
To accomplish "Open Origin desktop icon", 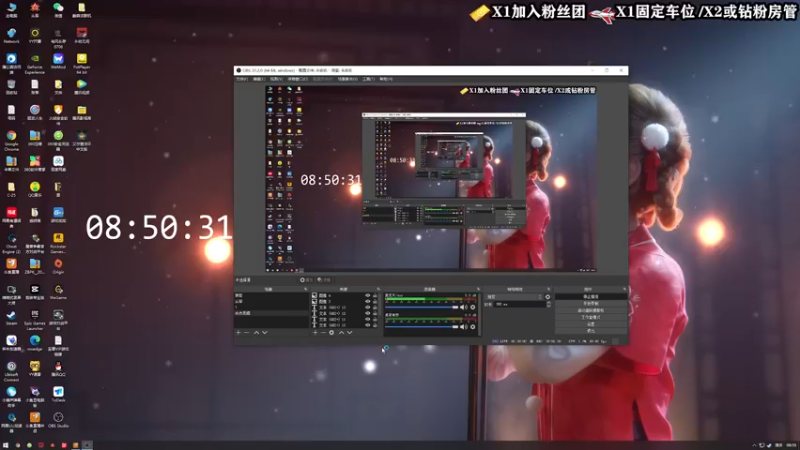I will (x=58, y=266).
